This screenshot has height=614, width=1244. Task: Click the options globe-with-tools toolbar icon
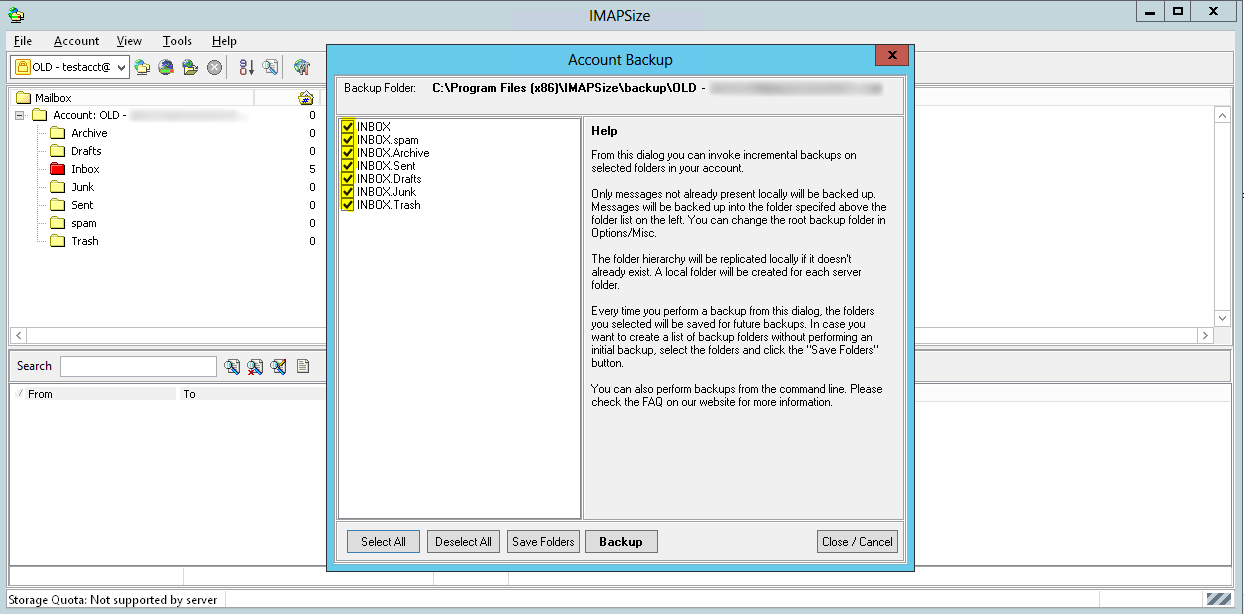[x=301, y=67]
